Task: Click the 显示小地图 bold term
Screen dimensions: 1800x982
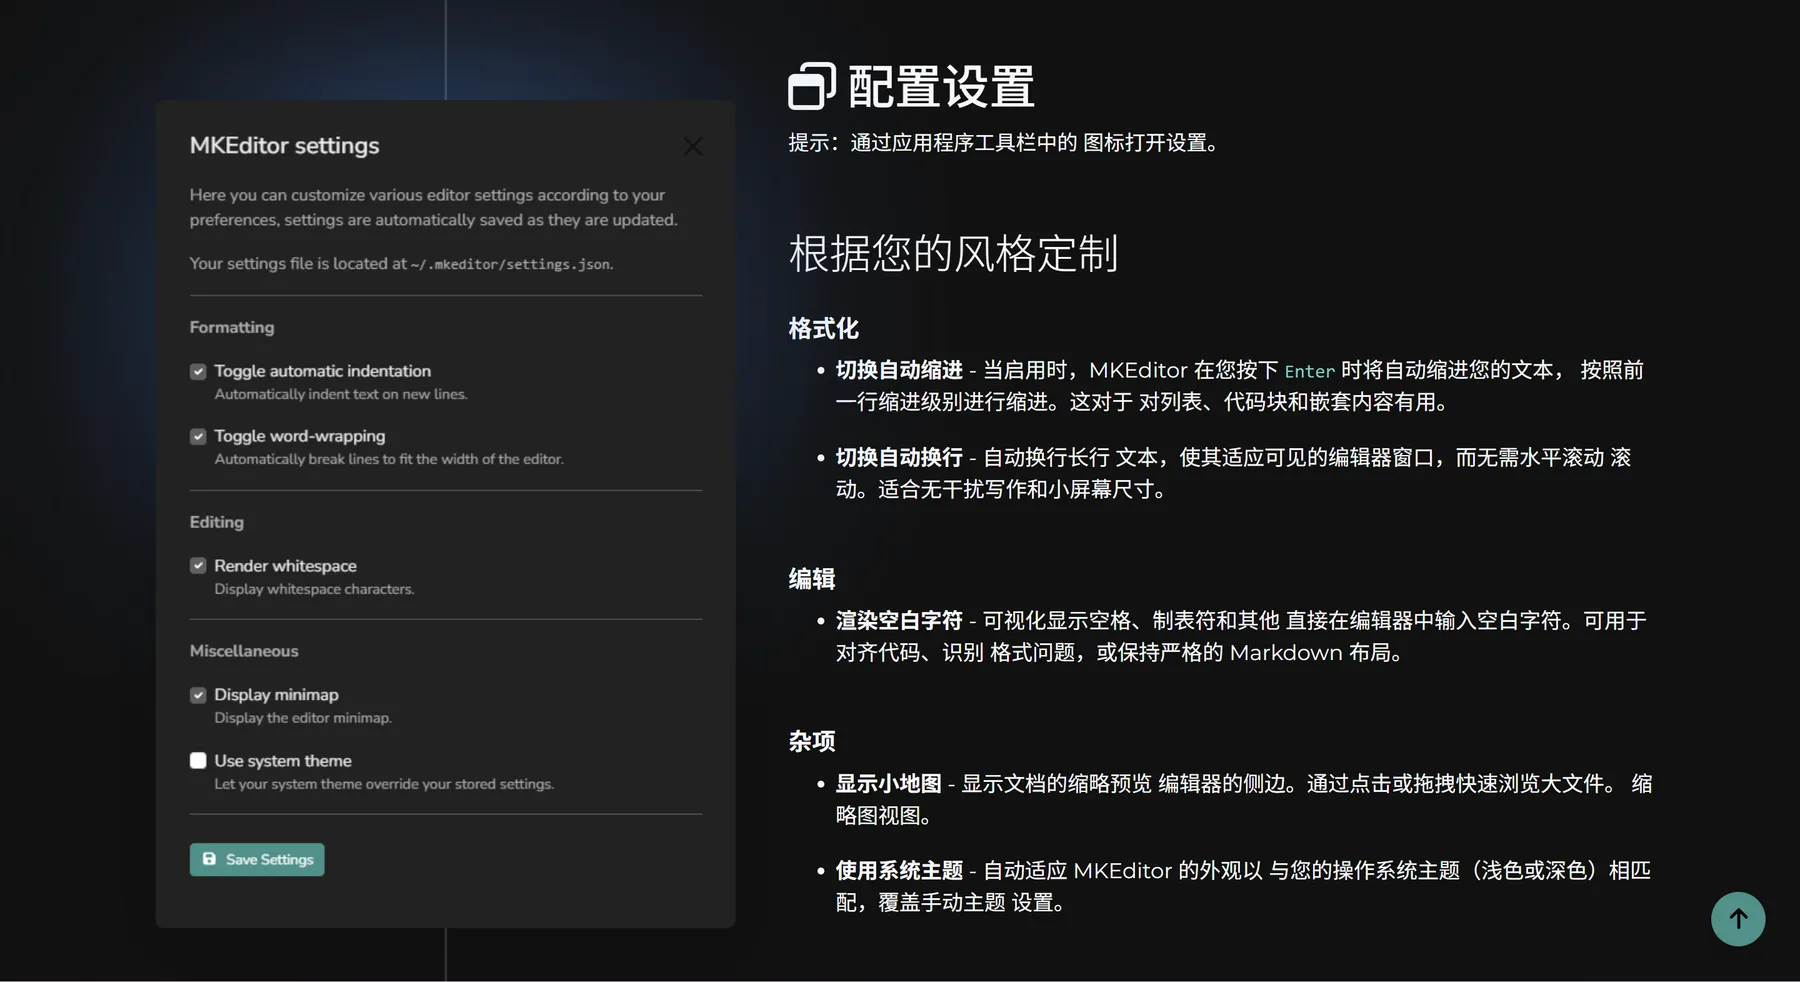Action: (x=888, y=784)
